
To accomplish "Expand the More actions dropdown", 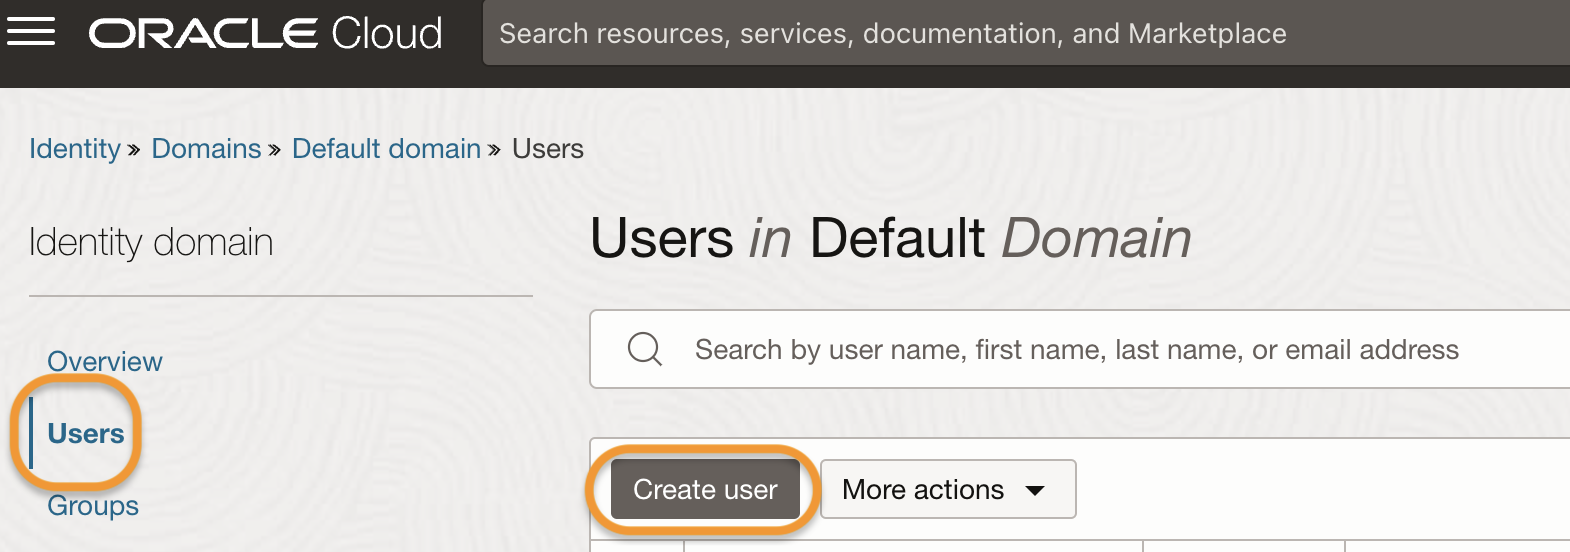I will (948, 489).
